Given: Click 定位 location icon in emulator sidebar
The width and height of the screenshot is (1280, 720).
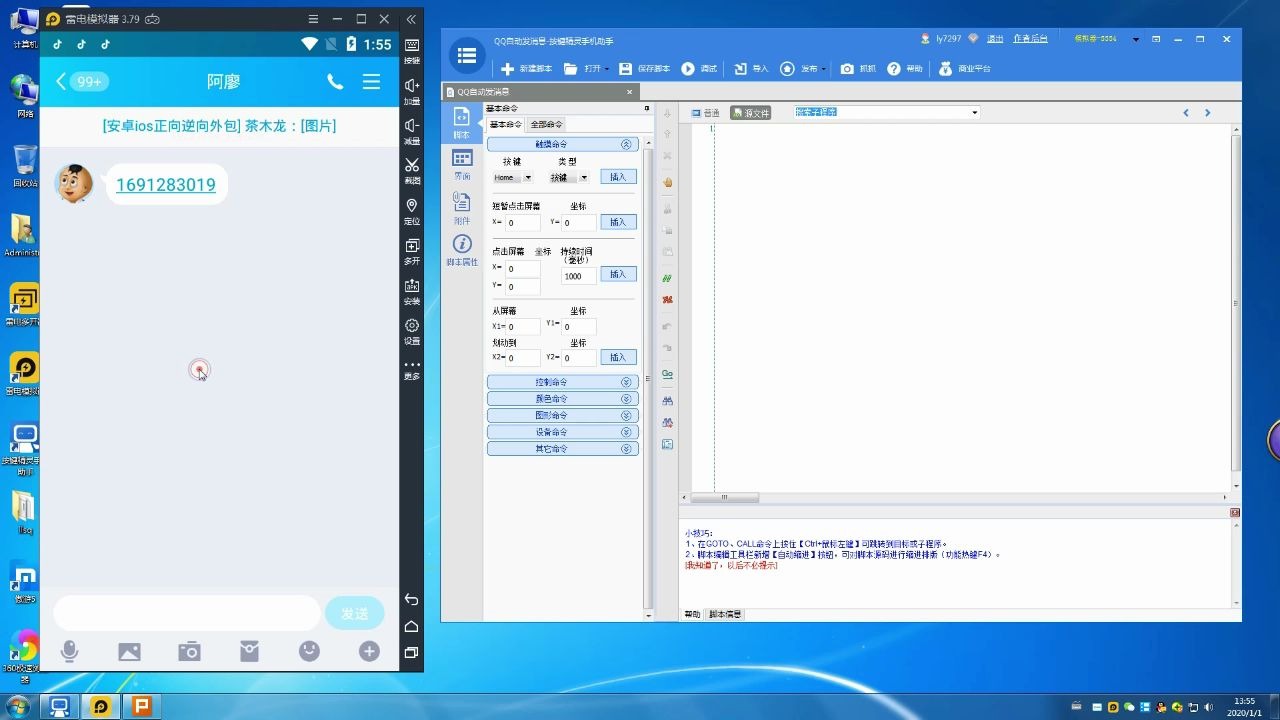Looking at the screenshot, I should [412, 211].
